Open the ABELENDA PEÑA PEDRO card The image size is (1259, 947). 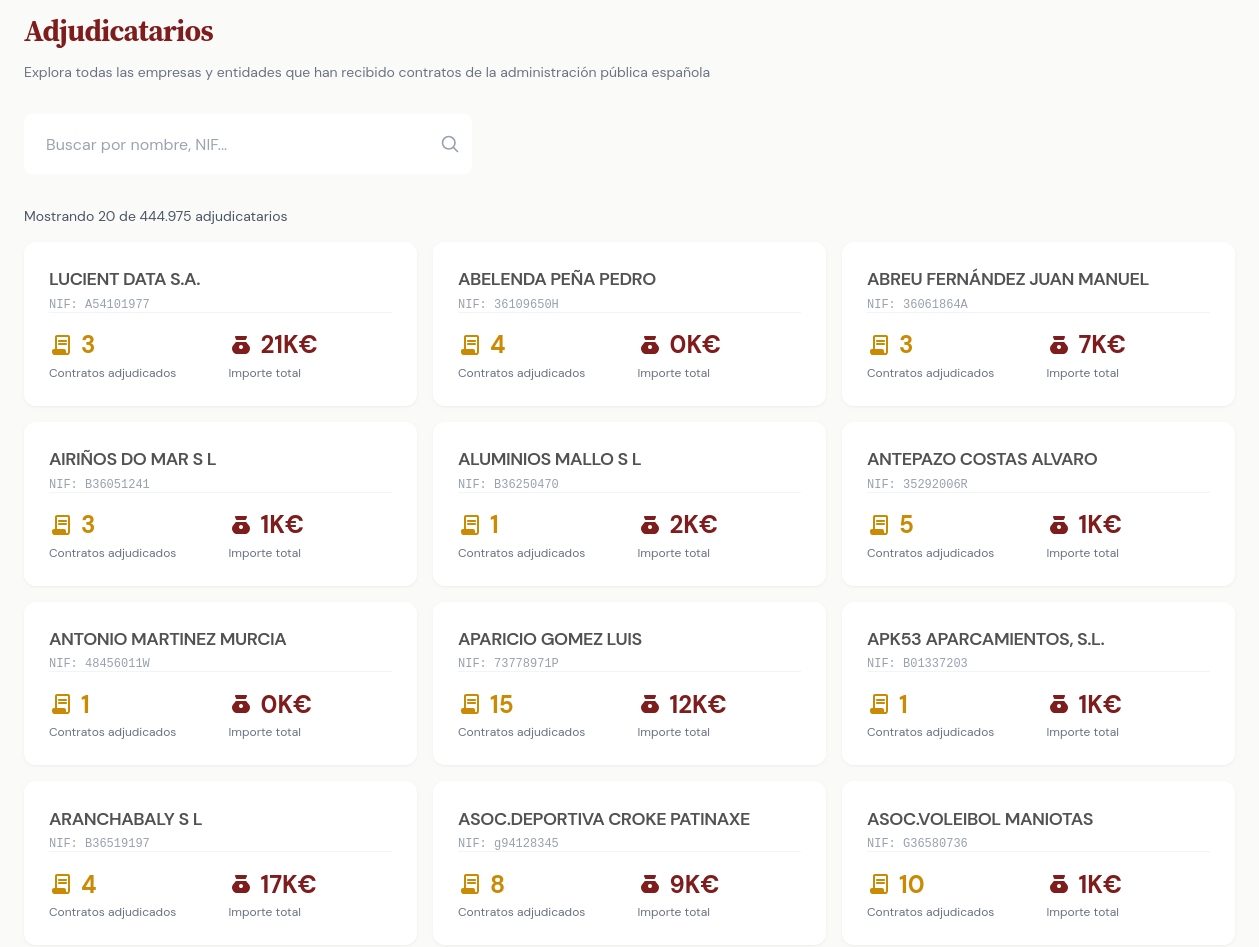coord(556,280)
